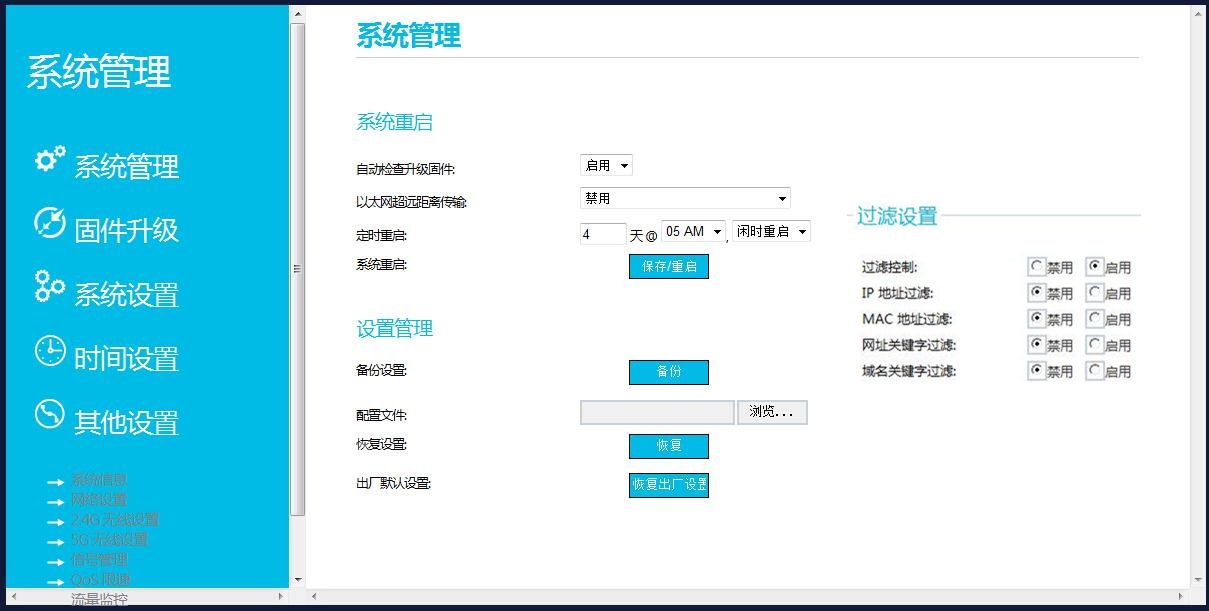The width and height of the screenshot is (1209, 611).
Task: Click the 恢复 button
Action: (669, 446)
